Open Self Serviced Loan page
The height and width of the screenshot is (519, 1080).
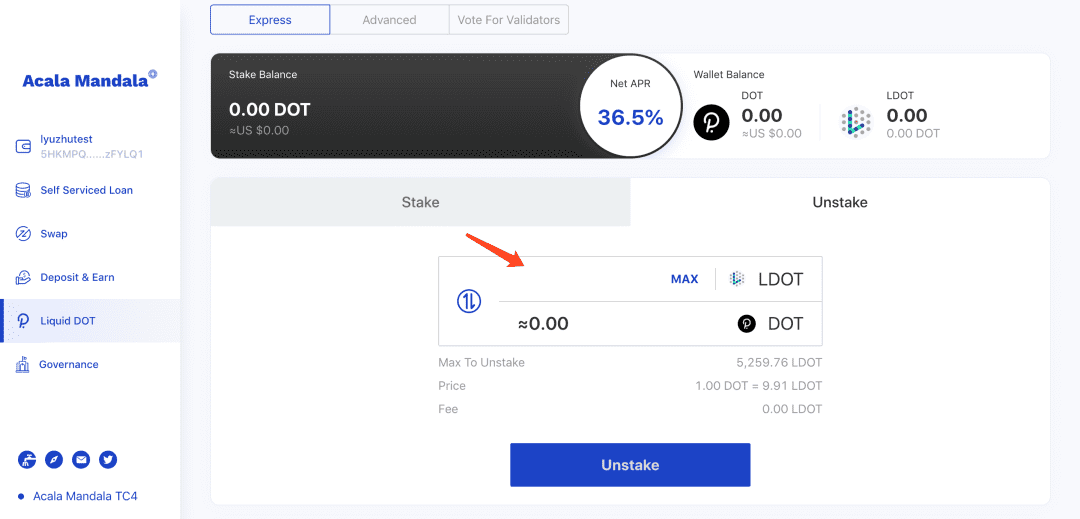click(87, 190)
